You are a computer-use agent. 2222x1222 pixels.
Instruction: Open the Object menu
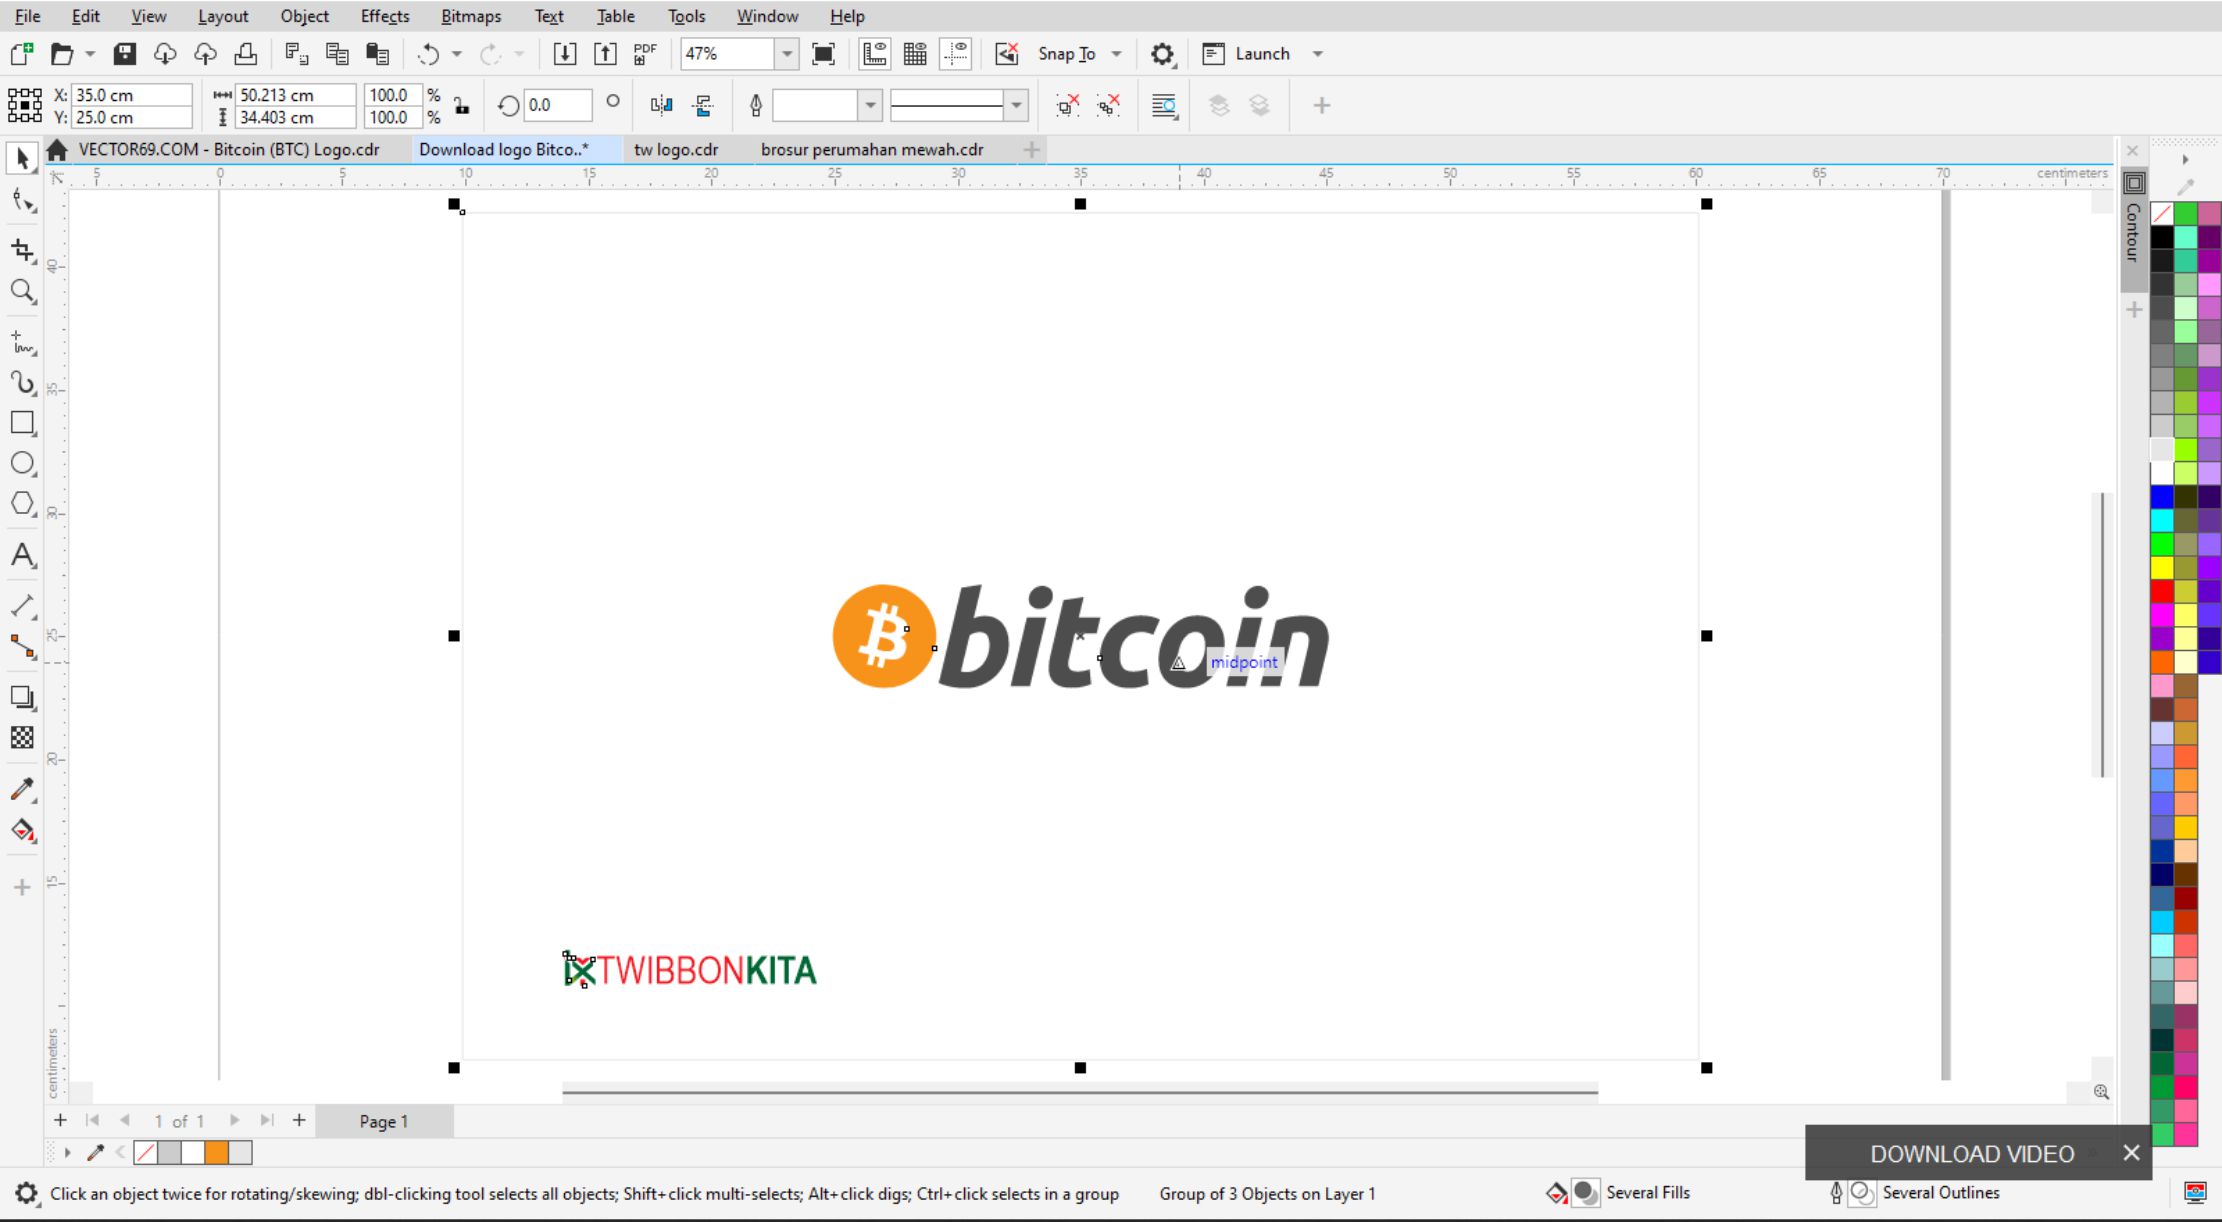[304, 16]
